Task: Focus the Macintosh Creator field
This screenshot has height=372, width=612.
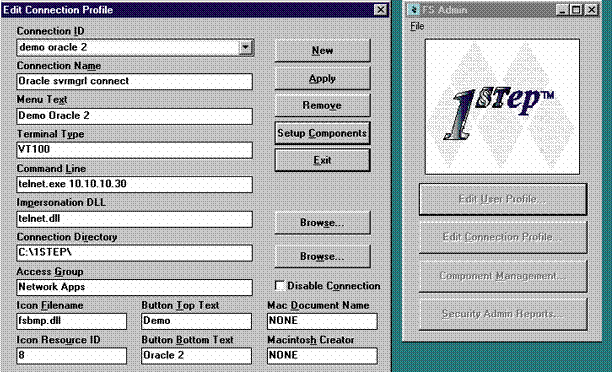Action: tap(322, 356)
